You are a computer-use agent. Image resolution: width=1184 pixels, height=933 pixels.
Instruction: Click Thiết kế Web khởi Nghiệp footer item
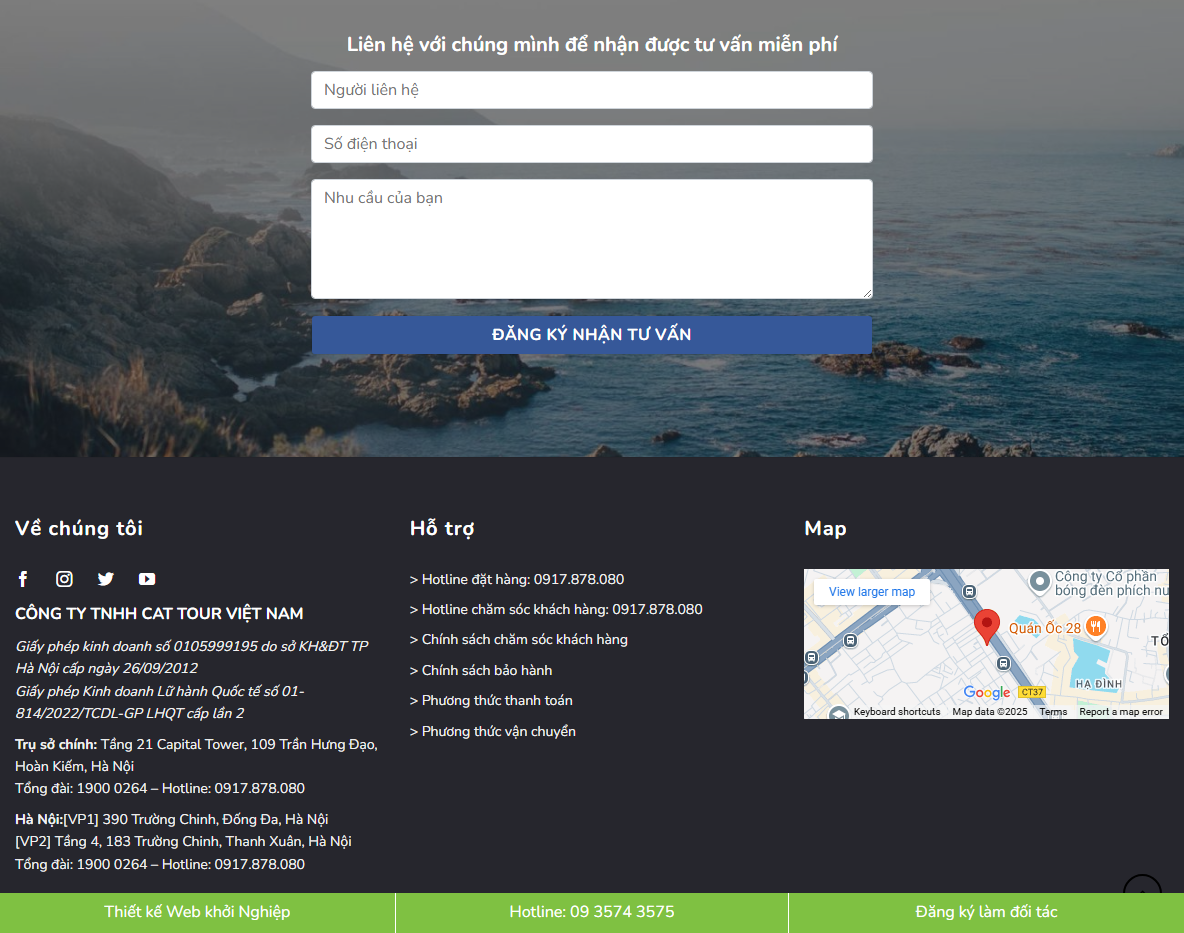196,911
